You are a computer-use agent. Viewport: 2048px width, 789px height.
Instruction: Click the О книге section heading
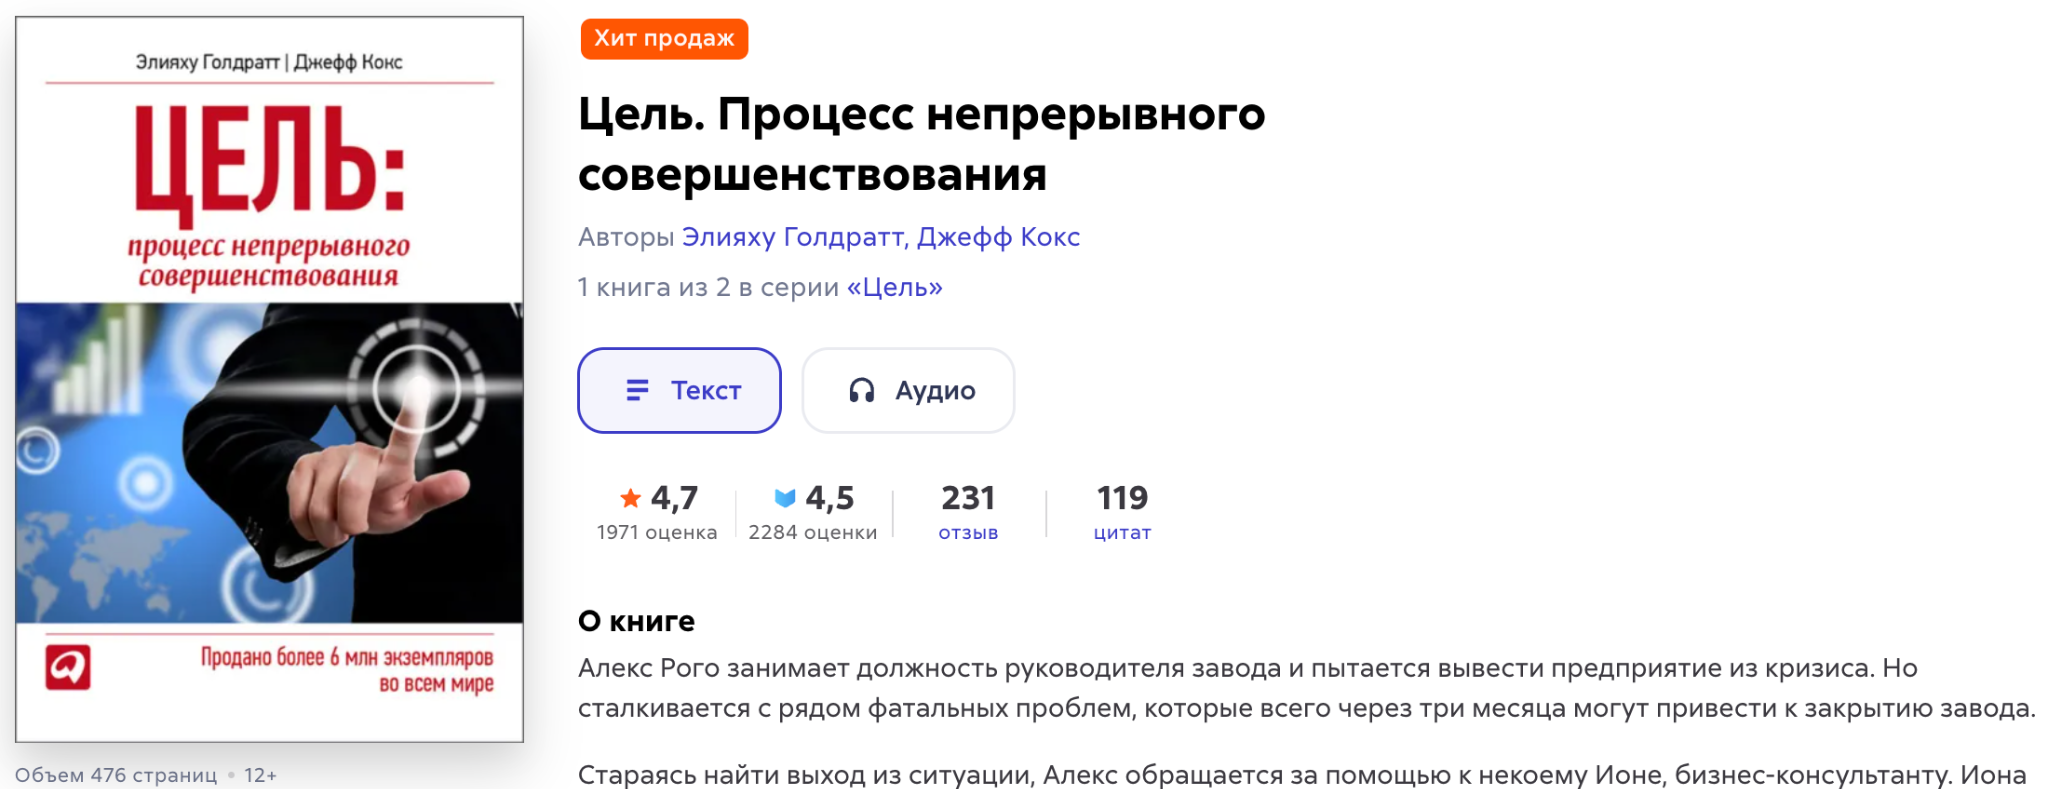(x=636, y=621)
